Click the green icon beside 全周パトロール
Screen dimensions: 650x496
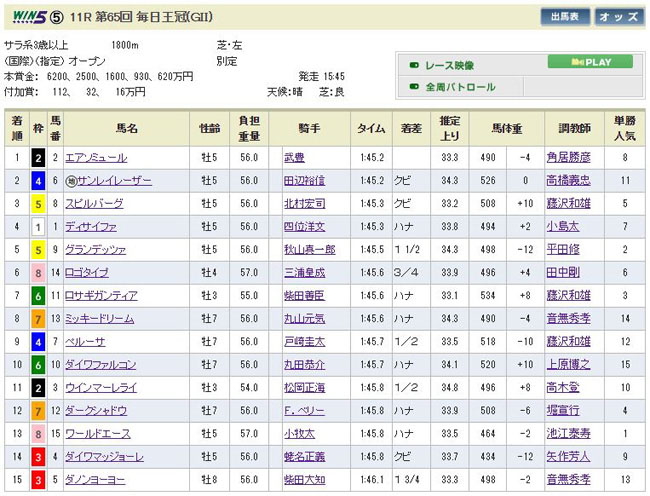[413, 87]
